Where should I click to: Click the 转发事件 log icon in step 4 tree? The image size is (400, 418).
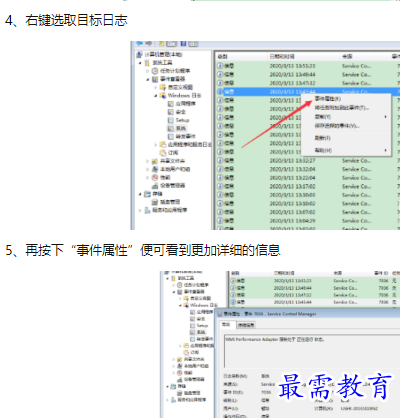(171, 136)
